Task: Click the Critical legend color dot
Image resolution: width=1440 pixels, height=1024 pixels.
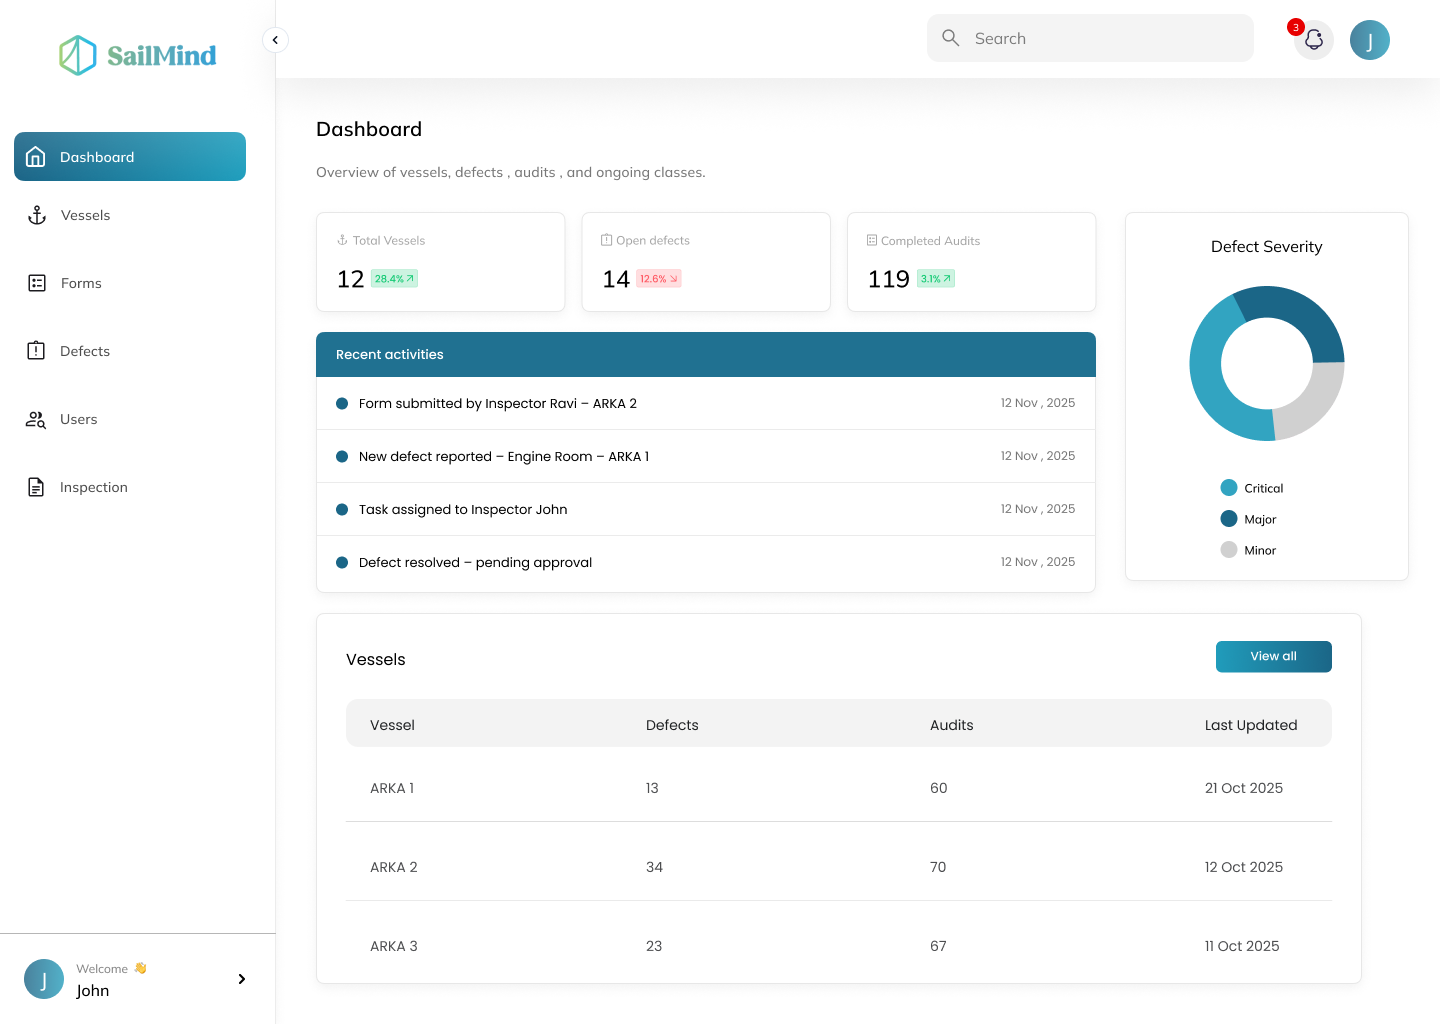Action: pyautogui.click(x=1229, y=488)
